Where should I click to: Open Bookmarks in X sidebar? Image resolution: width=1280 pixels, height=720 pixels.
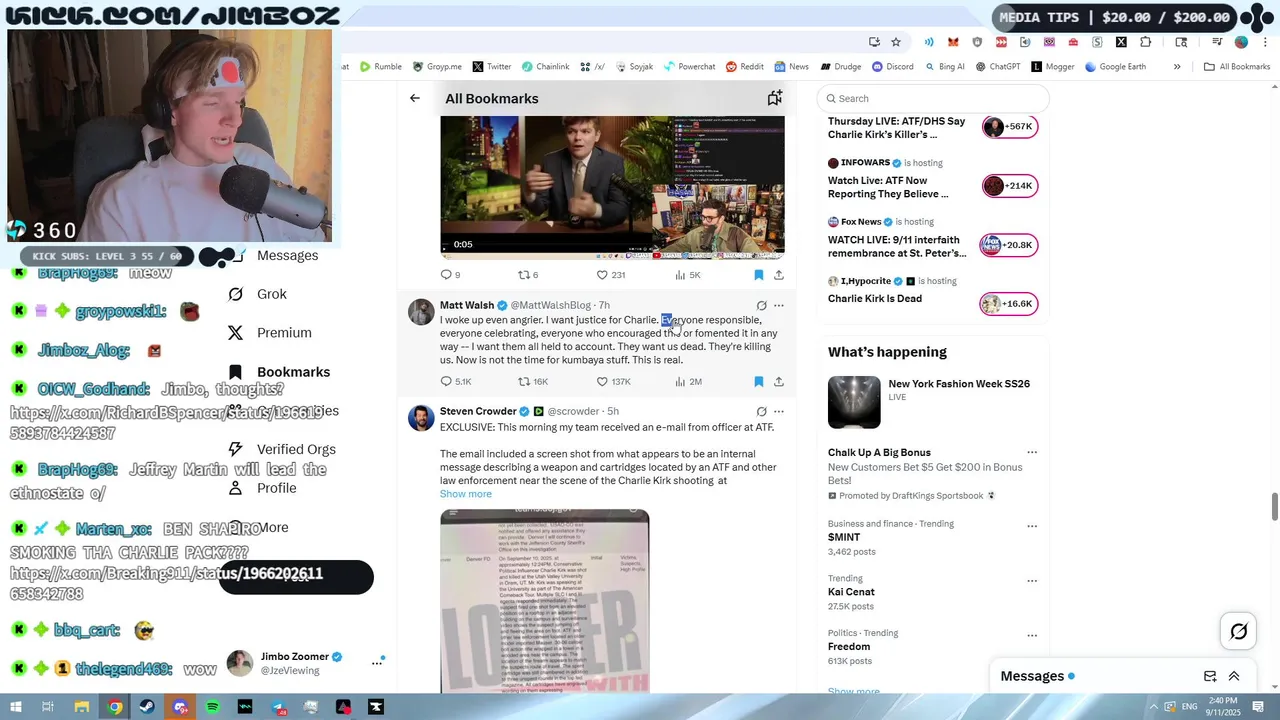(280, 372)
